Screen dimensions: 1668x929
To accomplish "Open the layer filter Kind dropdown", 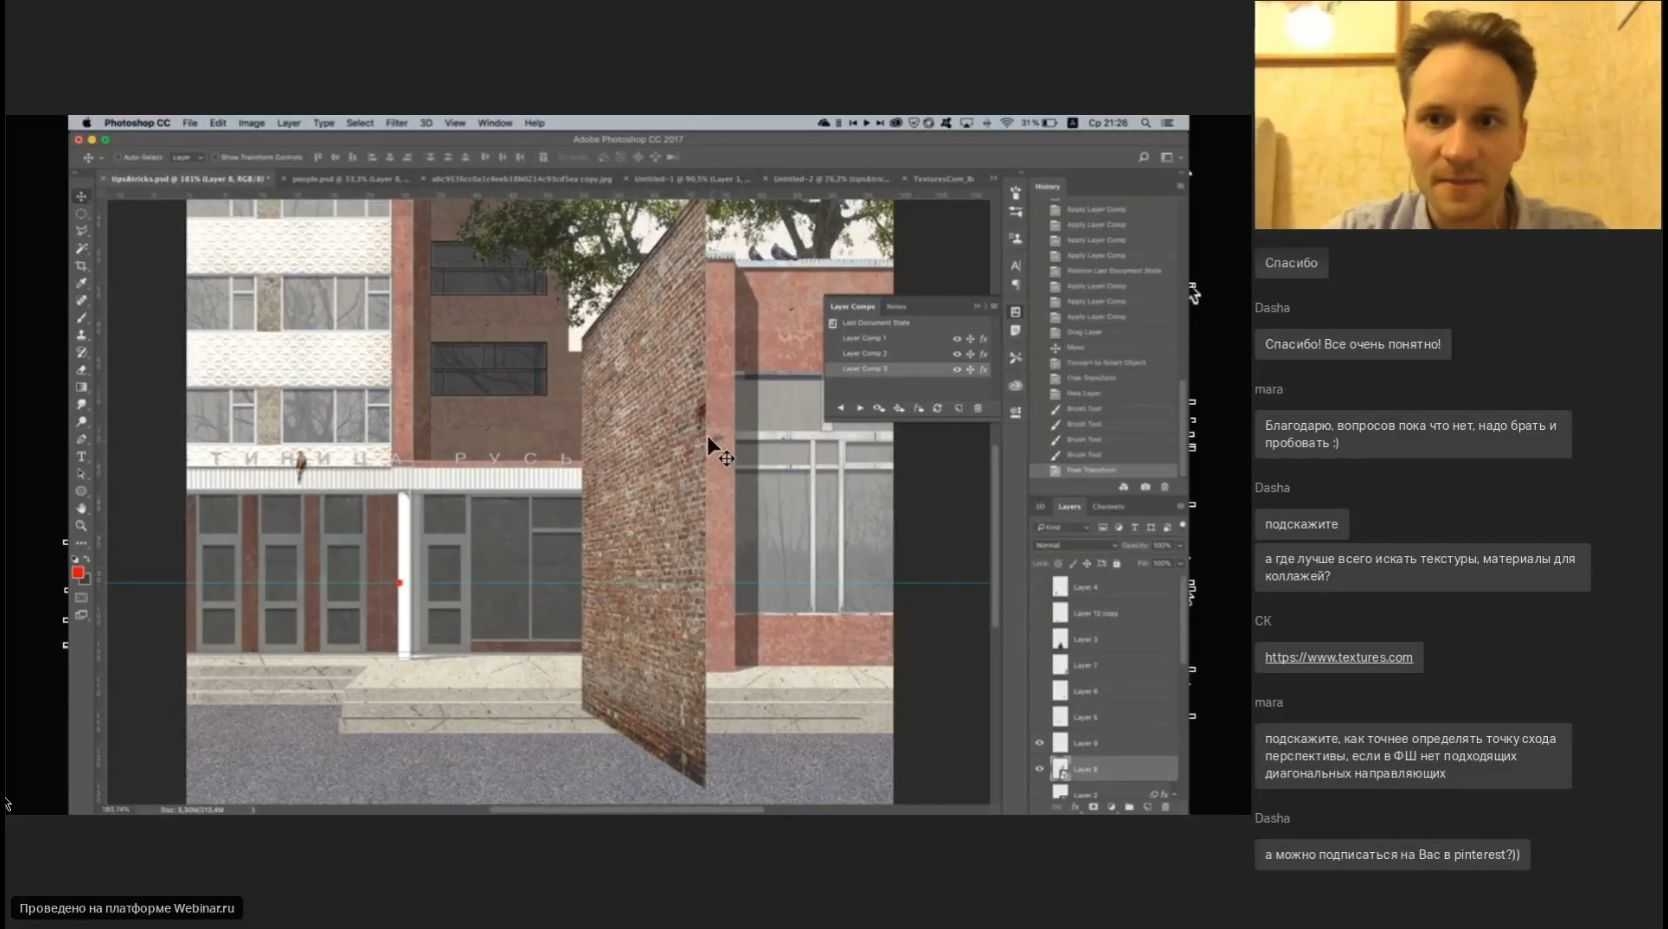I will [x=1062, y=527].
